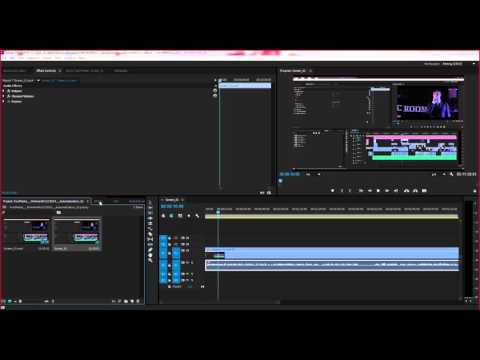Screen dimensions: 480x360
Task: Click Add Marker button in Program monitor
Action: tap(333, 191)
